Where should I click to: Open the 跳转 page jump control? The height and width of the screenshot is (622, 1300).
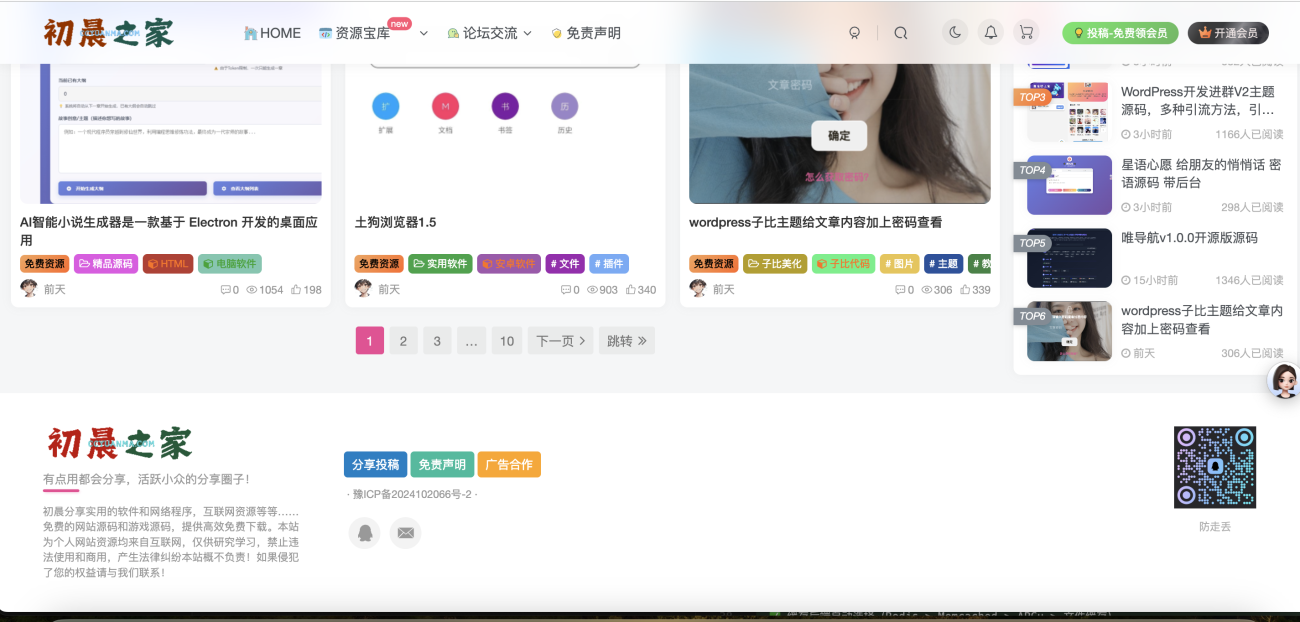coord(627,341)
